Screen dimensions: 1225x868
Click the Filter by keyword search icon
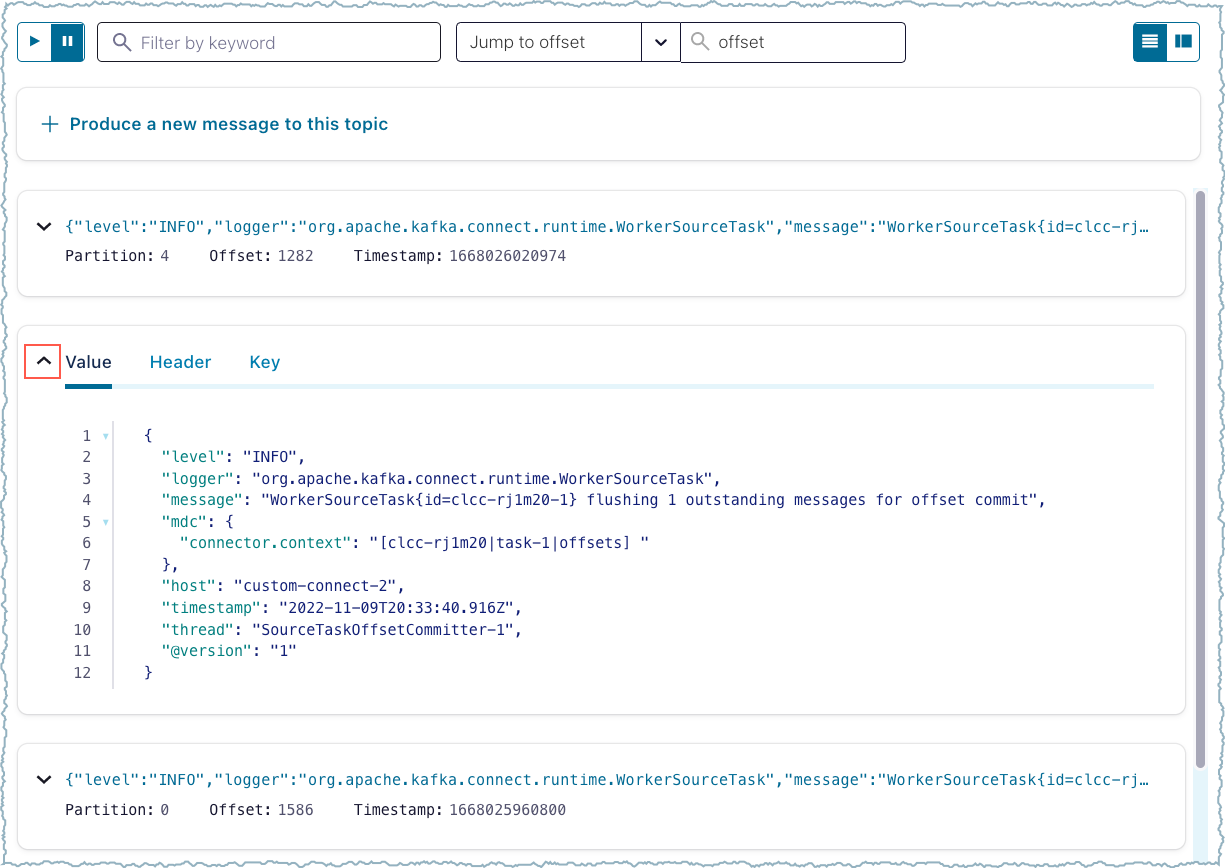[122, 43]
